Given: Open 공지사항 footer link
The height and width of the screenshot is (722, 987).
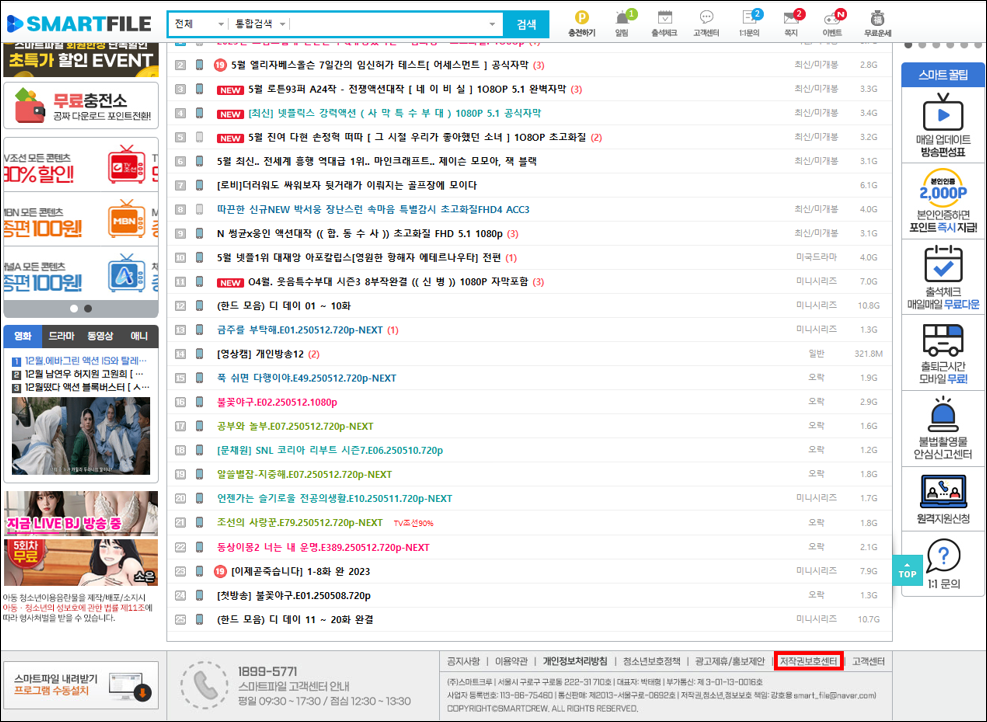Looking at the screenshot, I should click(x=463, y=661).
